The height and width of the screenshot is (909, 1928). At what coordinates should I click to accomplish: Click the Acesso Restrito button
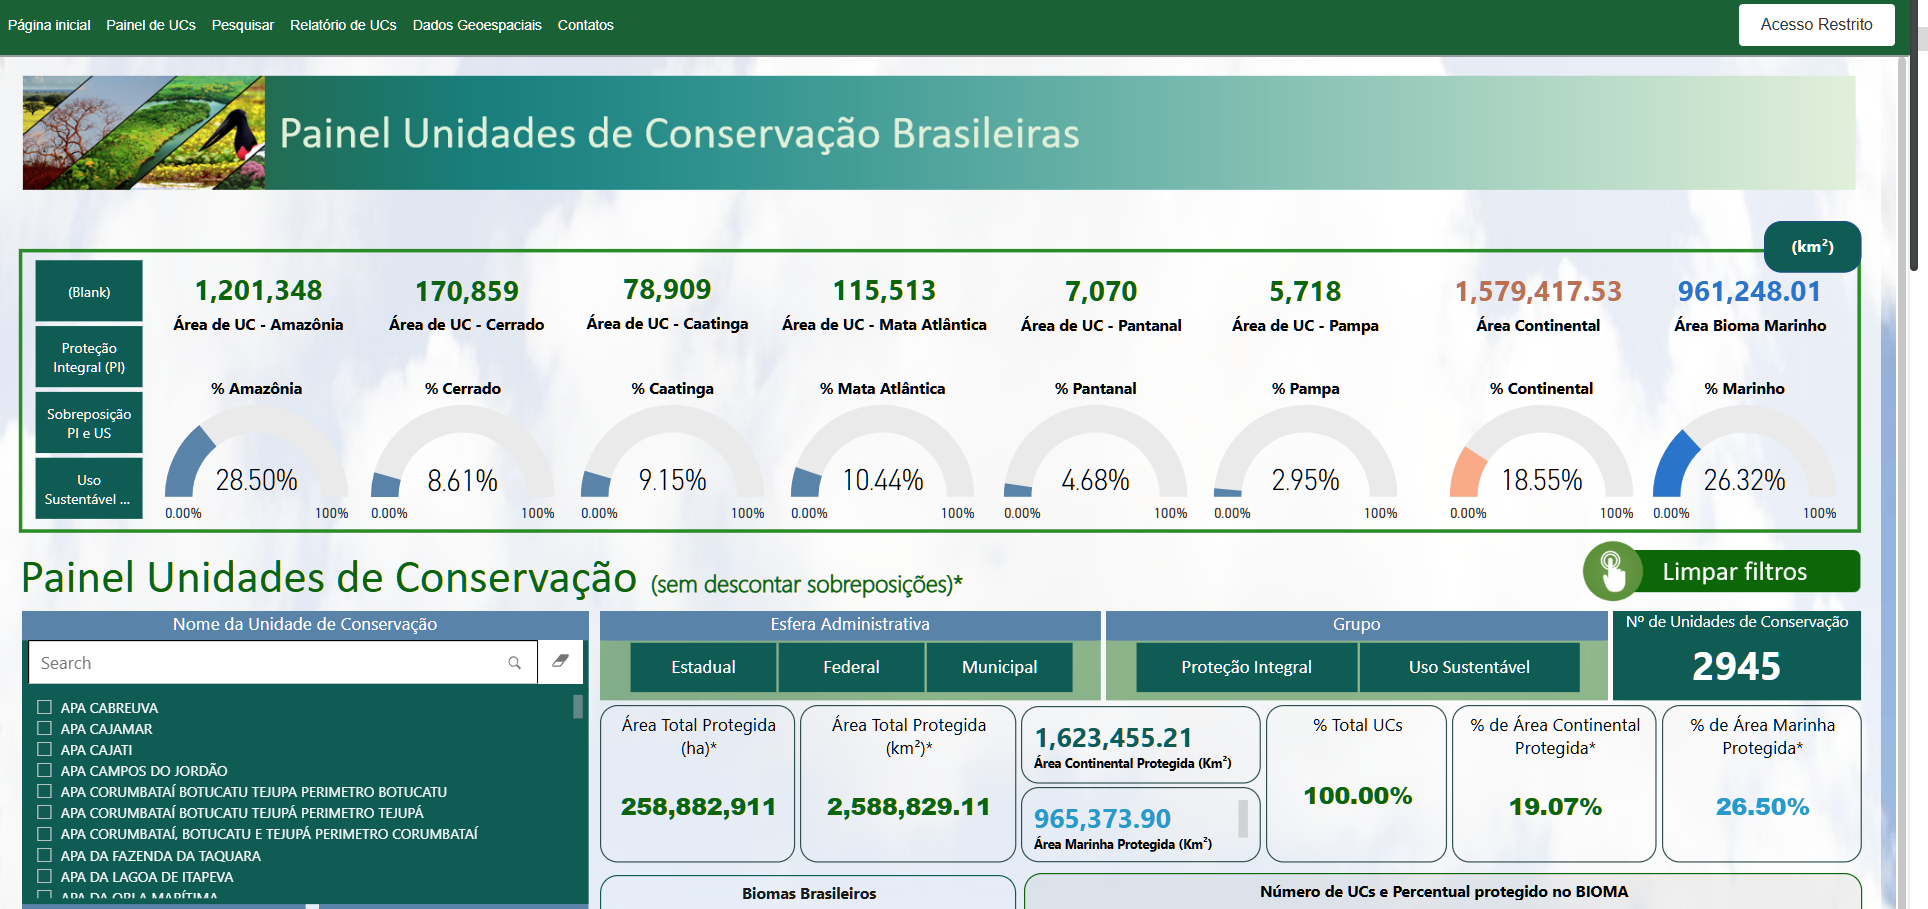[x=1816, y=25]
